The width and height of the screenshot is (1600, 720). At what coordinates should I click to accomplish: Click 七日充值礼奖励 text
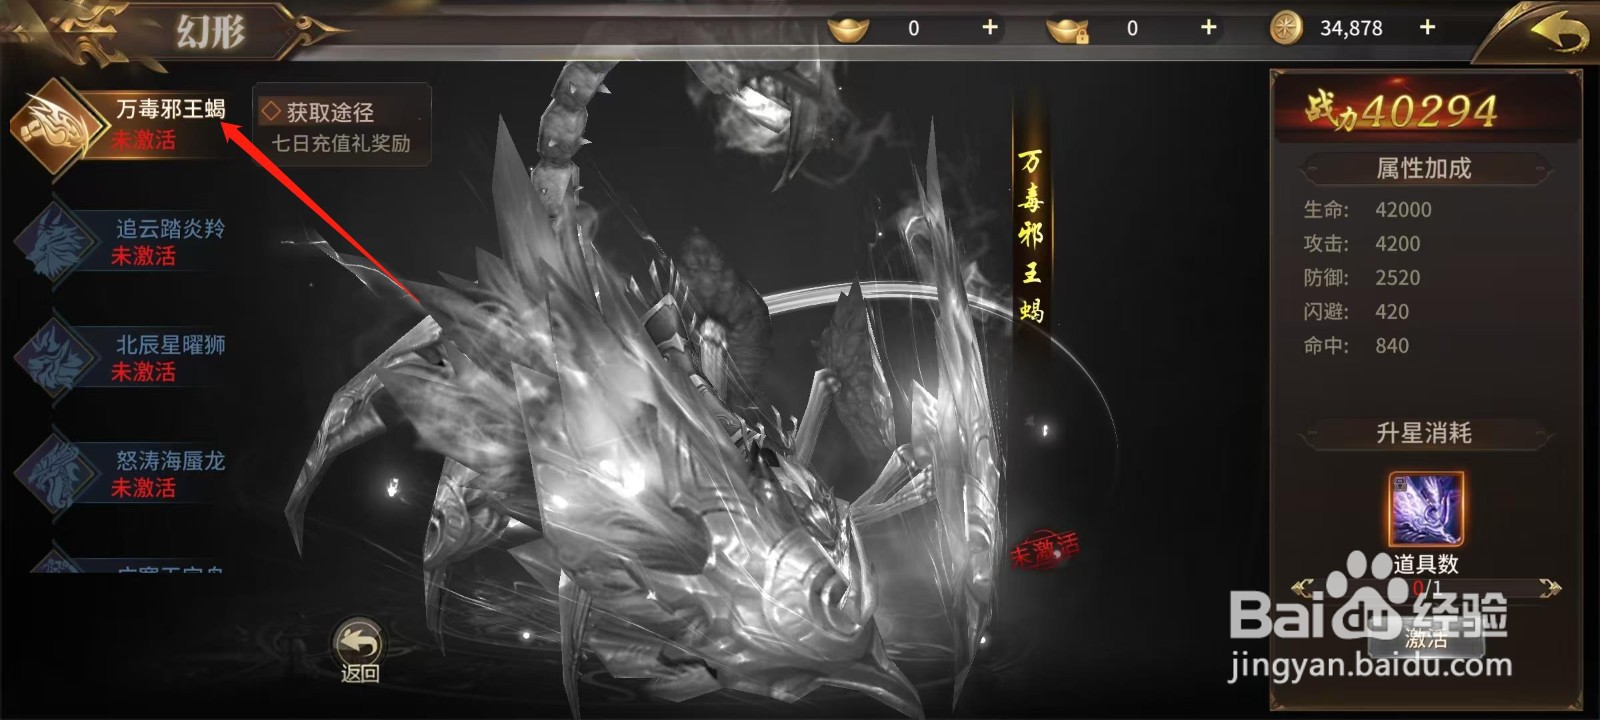pyautogui.click(x=341, y=144)
